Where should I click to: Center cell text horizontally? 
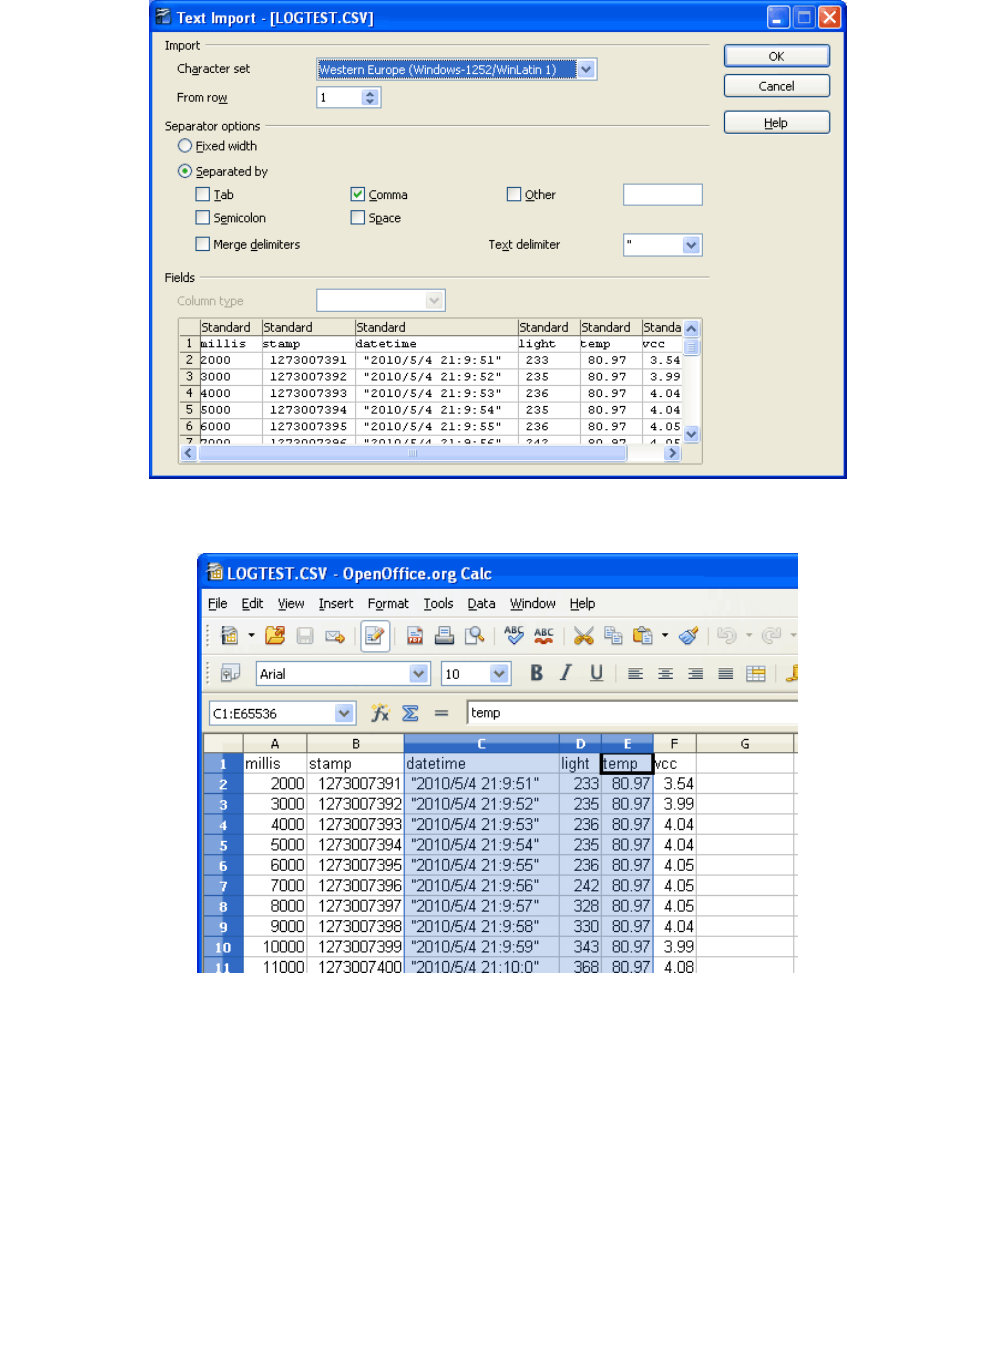665,674
